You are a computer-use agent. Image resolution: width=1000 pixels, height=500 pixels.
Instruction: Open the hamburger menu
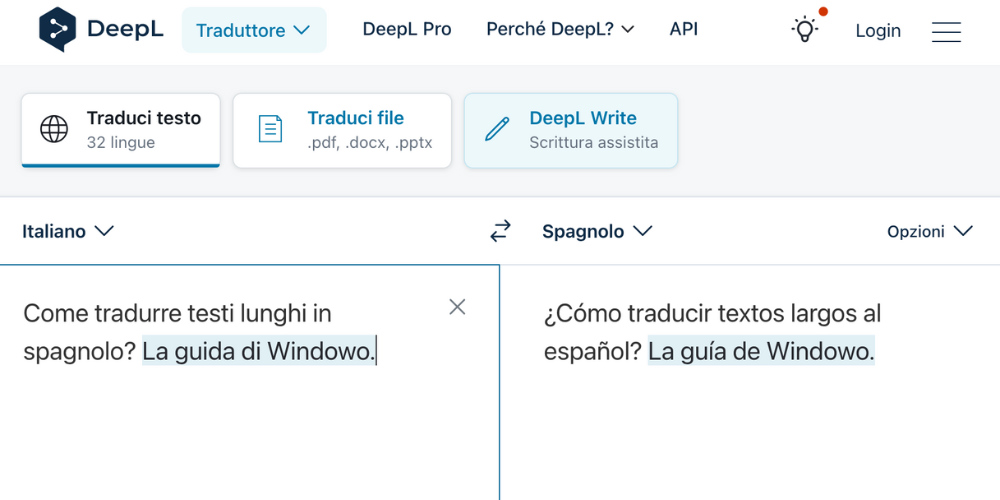point(946,31)
